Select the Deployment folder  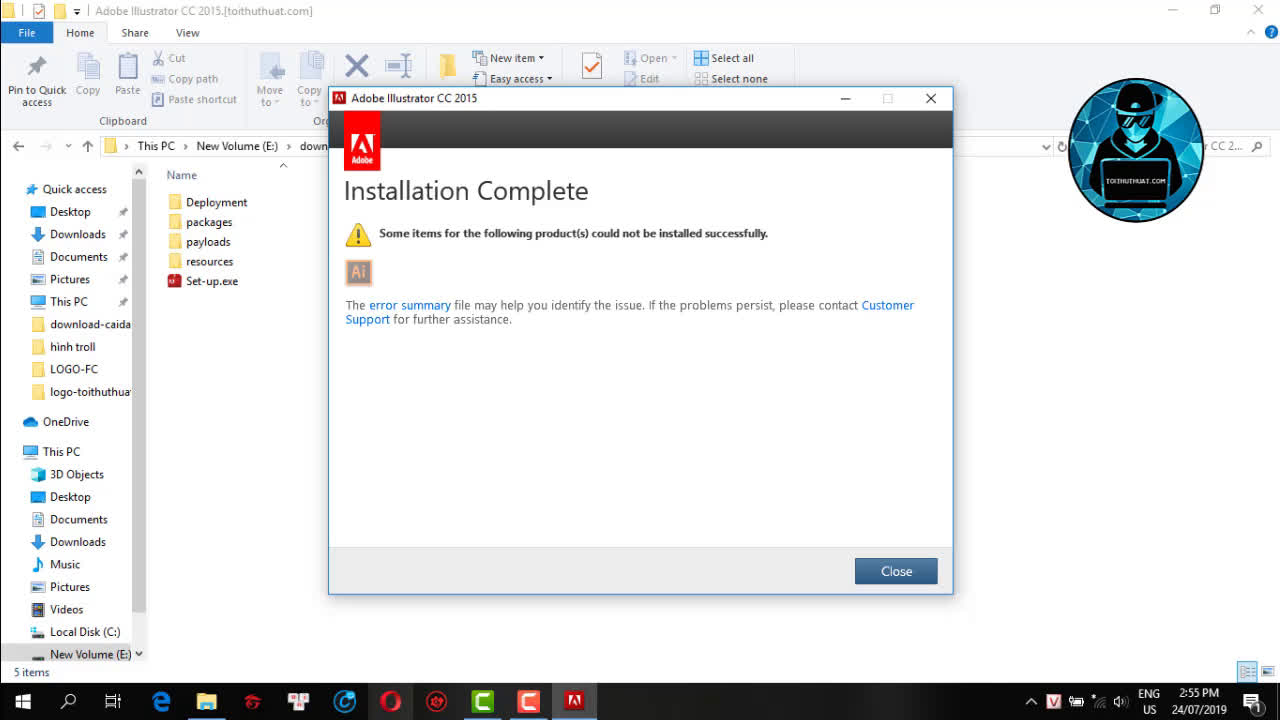(208, 202)
